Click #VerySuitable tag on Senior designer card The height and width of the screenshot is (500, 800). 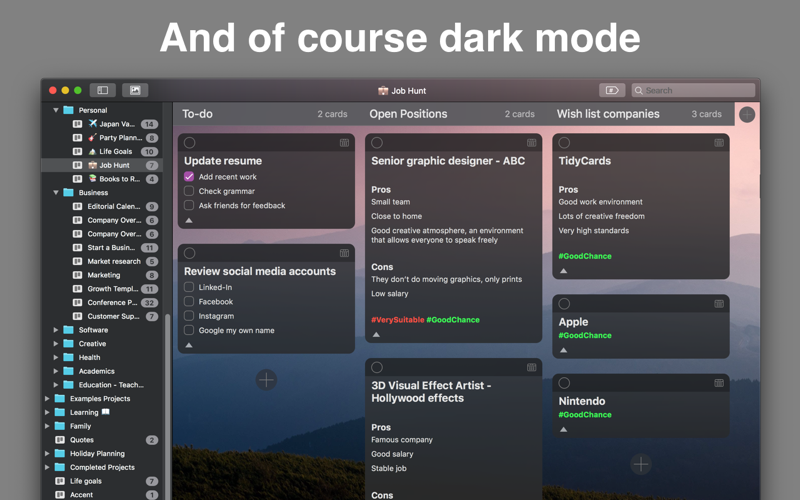coord(397,320)
